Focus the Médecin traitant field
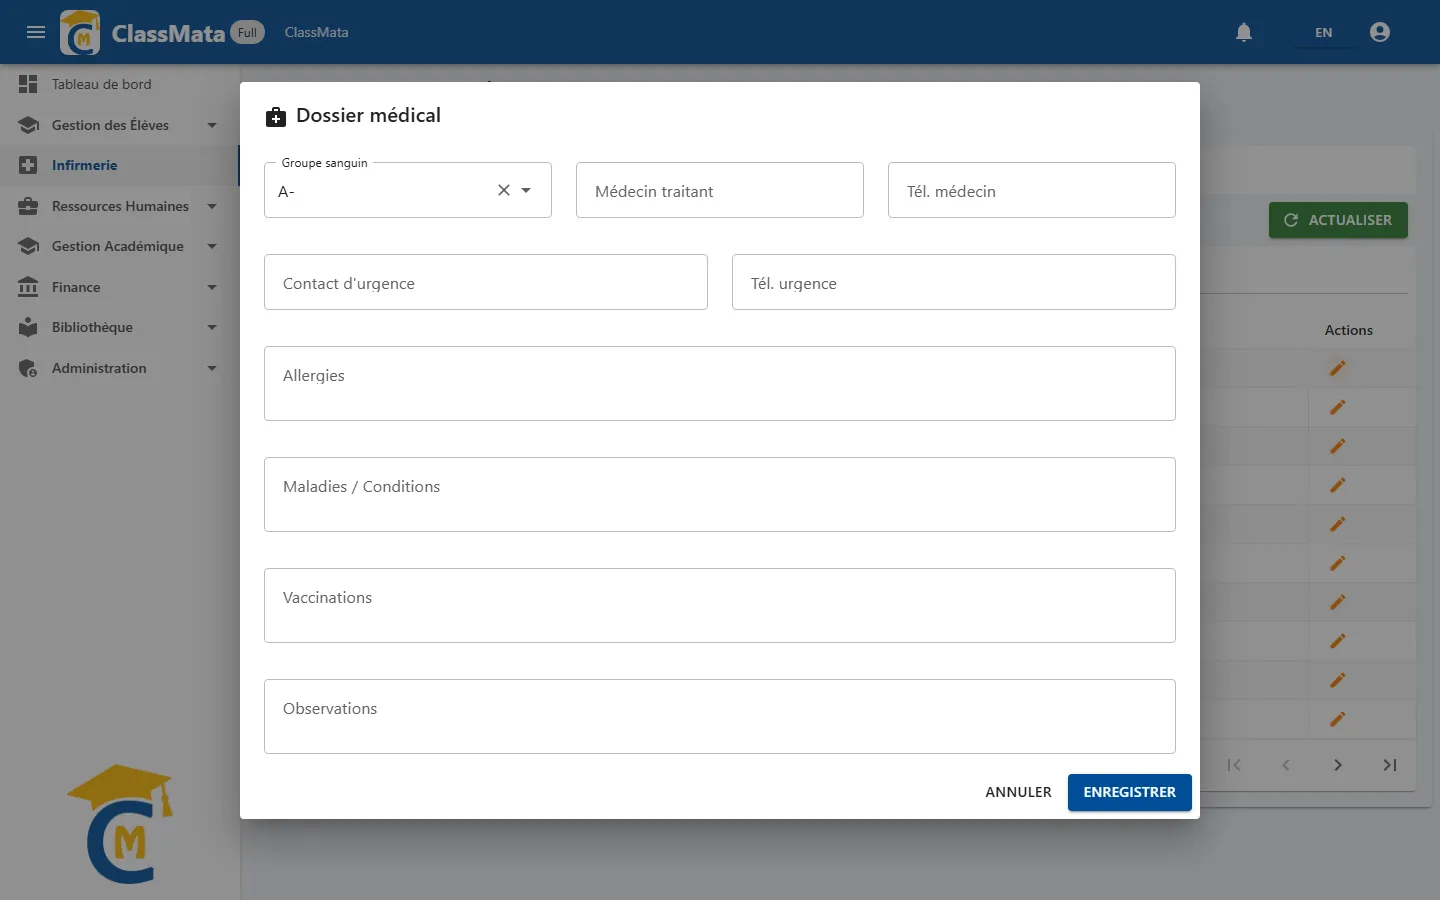Image resolution: width=1440 pixels, height=900 pixels. pyautogui.click(x=720, y=190)
